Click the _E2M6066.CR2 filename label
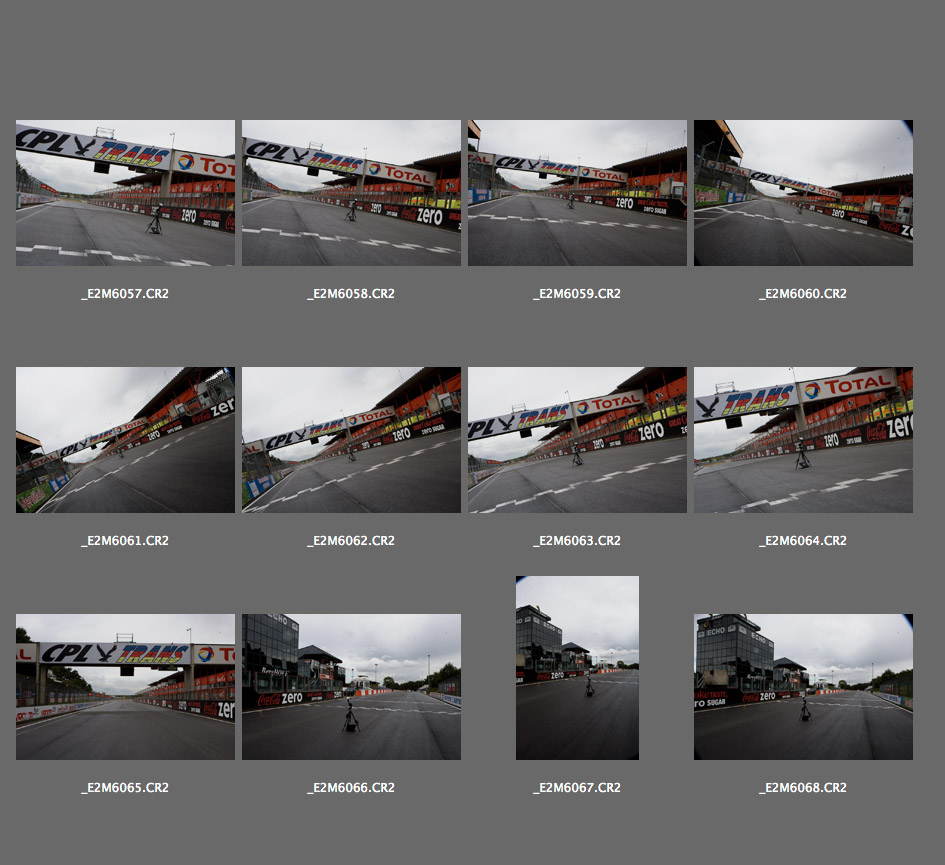The height and width of the screenshot is (865, 945). click(351, 788)
